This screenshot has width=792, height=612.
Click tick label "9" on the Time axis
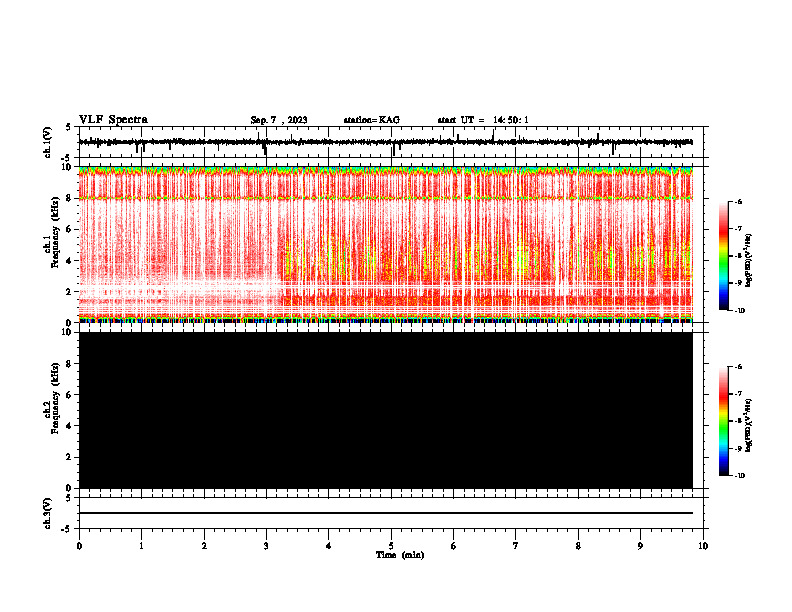point(640,546)
